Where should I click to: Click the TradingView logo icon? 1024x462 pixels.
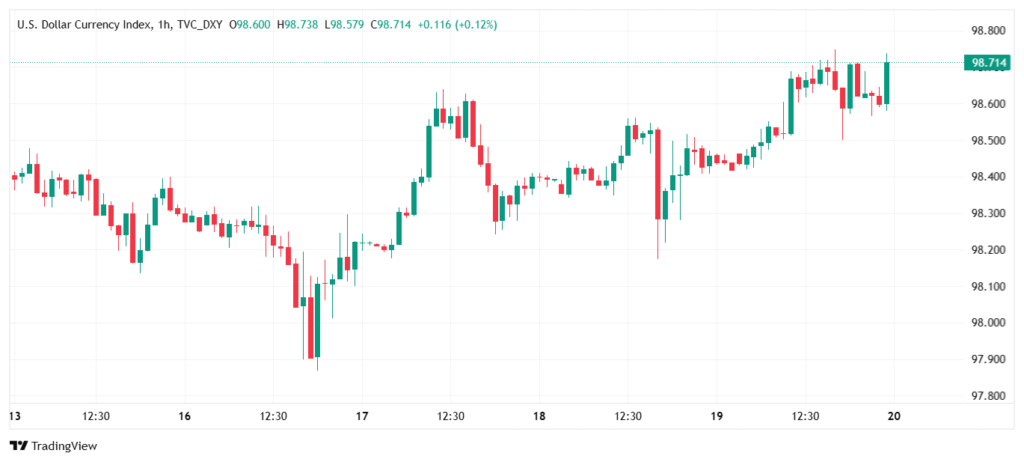click(18, 445)
